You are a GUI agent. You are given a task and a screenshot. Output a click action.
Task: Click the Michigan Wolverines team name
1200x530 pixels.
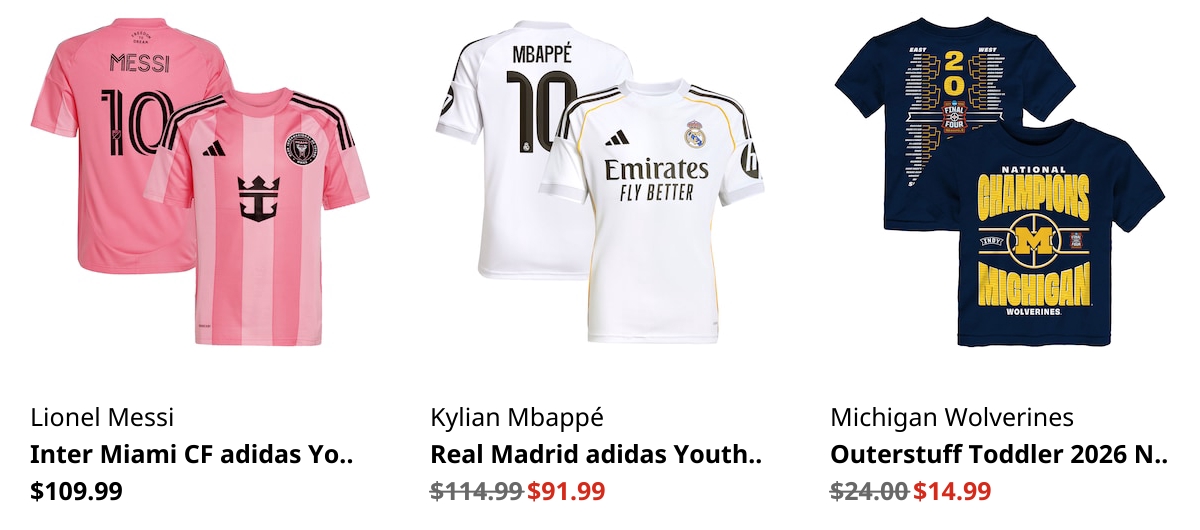coord(952,417)
